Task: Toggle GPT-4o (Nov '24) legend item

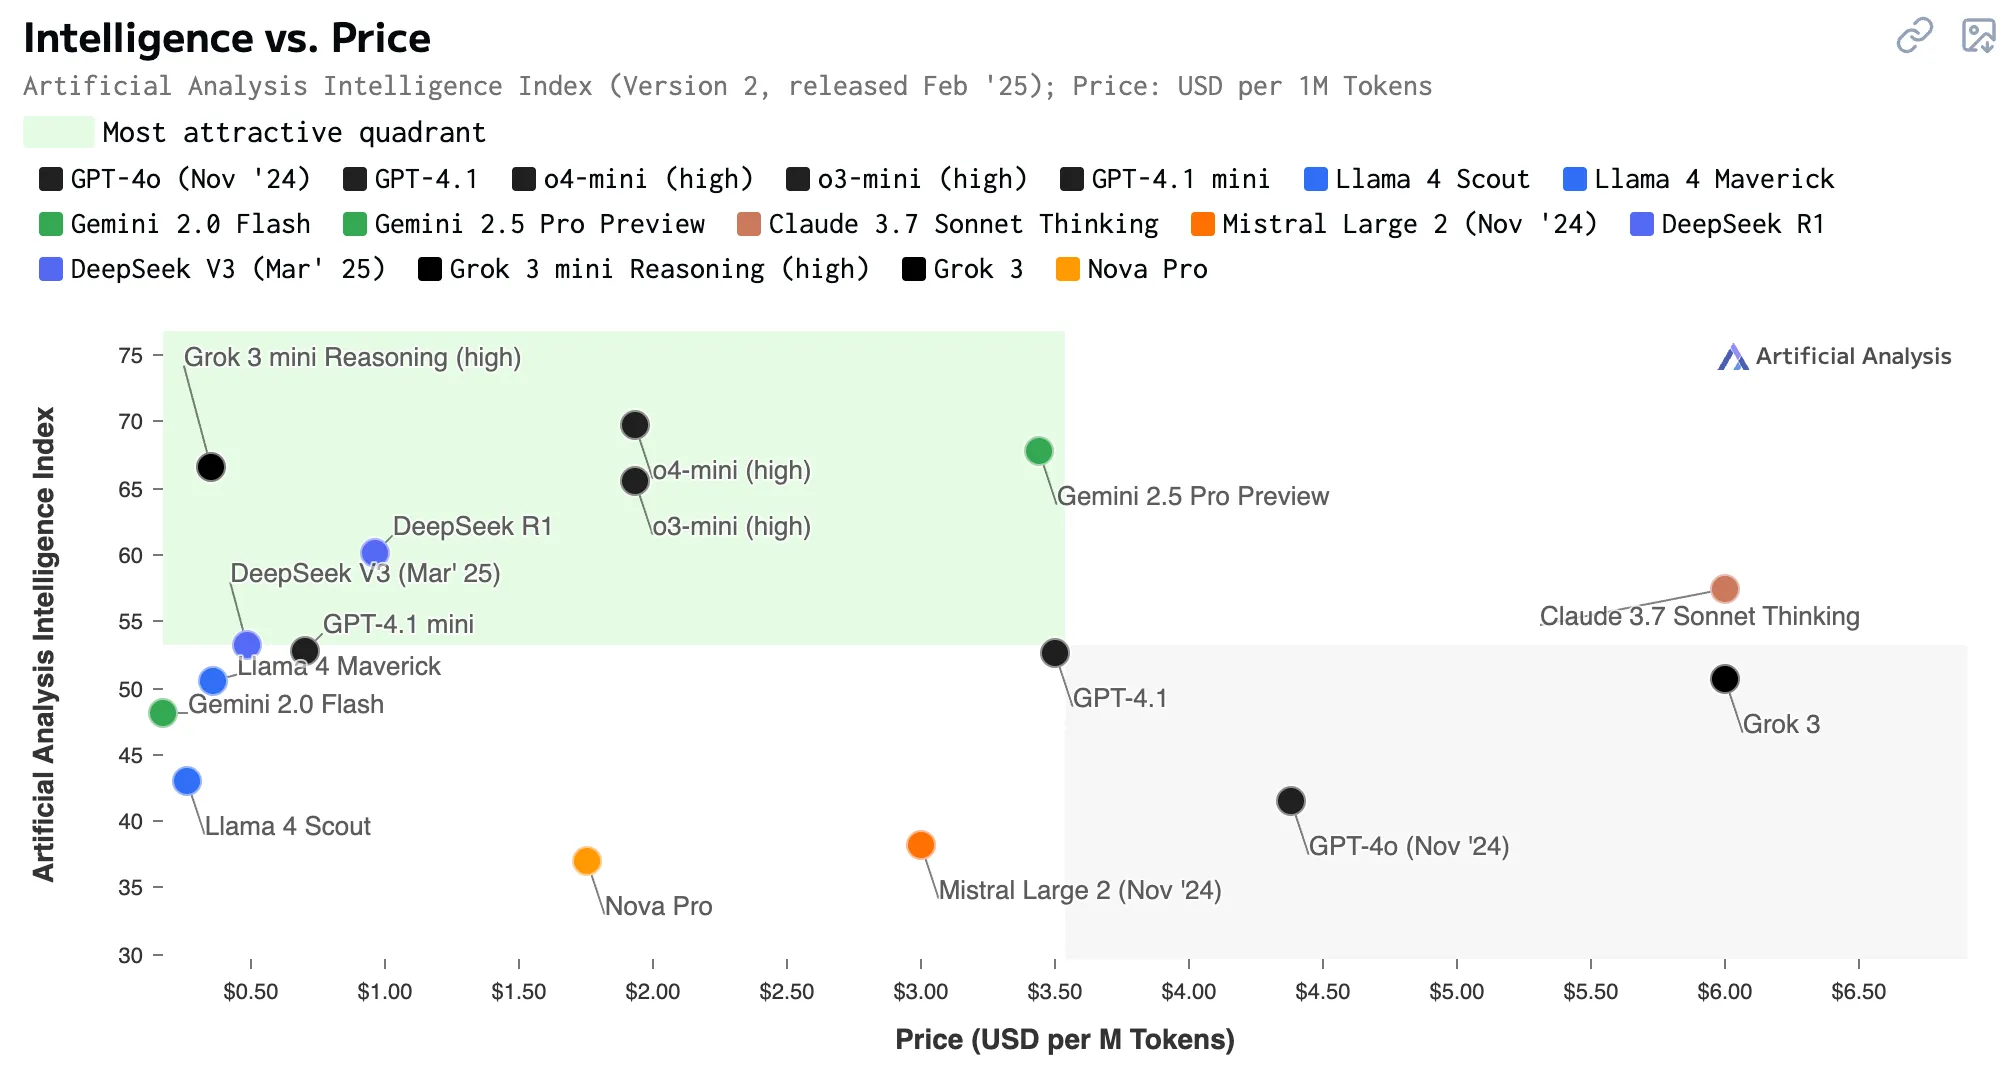Action: point(175,179)
